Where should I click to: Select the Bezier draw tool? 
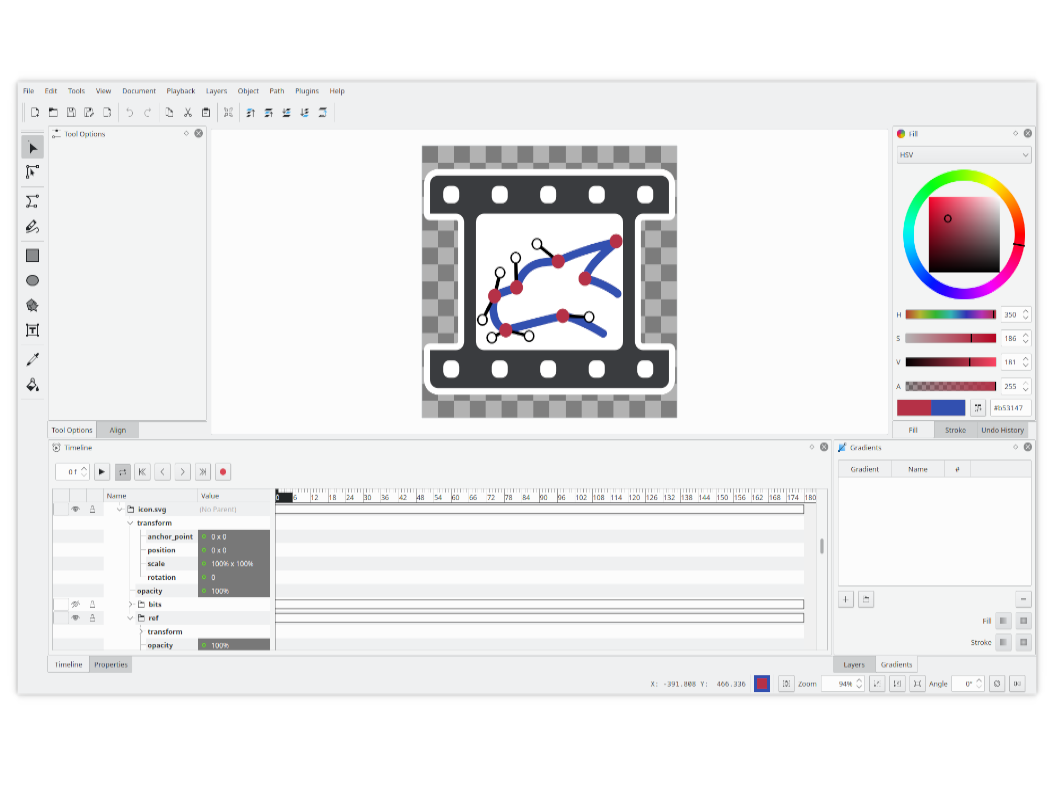32,201
